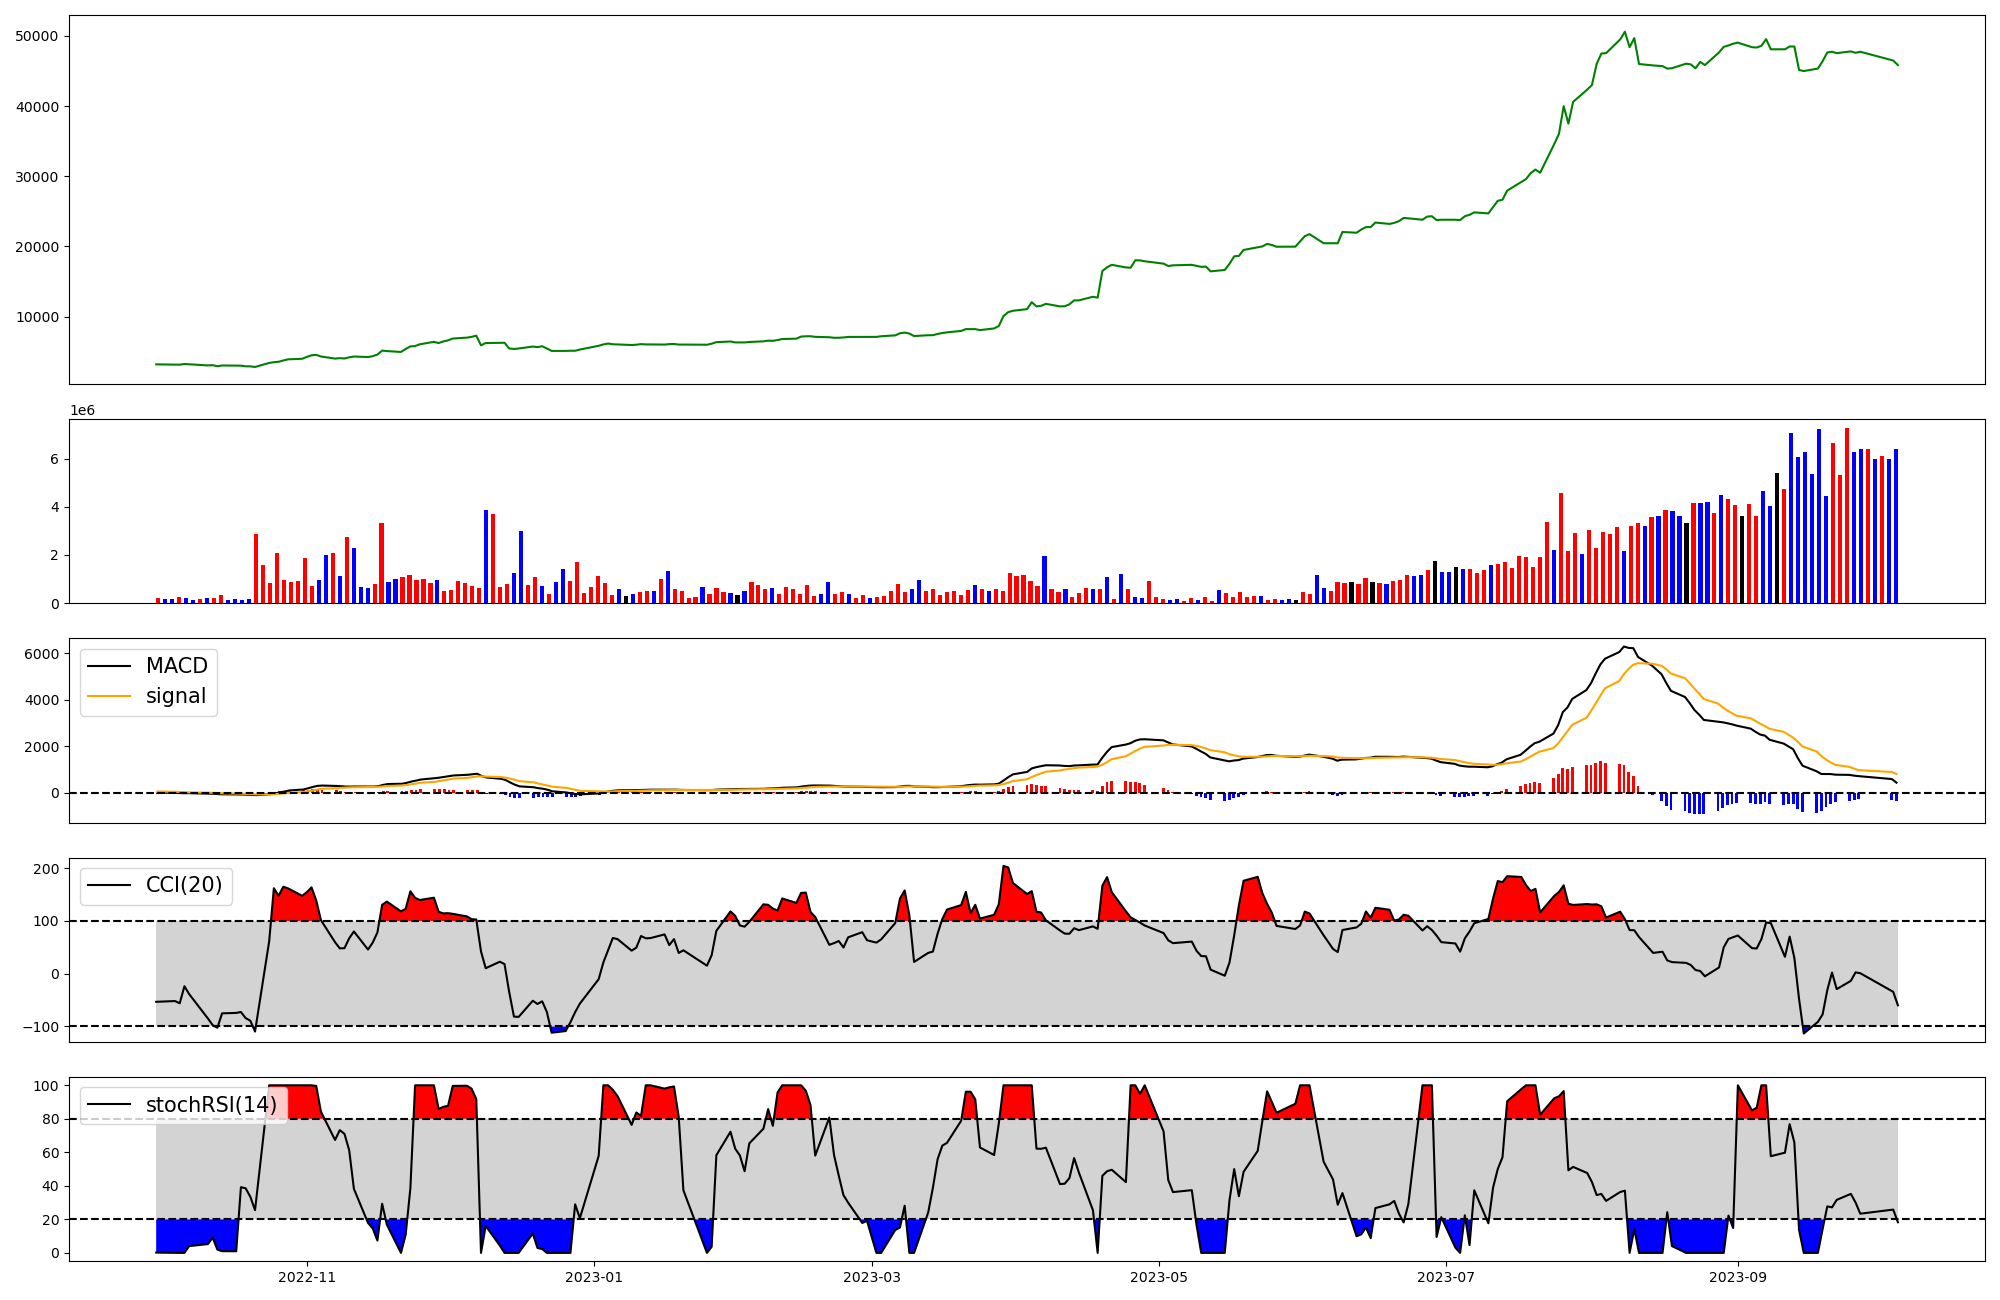Click the 2023-07 x-axis tick label
Viewport: 2000px width, 1300px height.
pos(1447,1277)
